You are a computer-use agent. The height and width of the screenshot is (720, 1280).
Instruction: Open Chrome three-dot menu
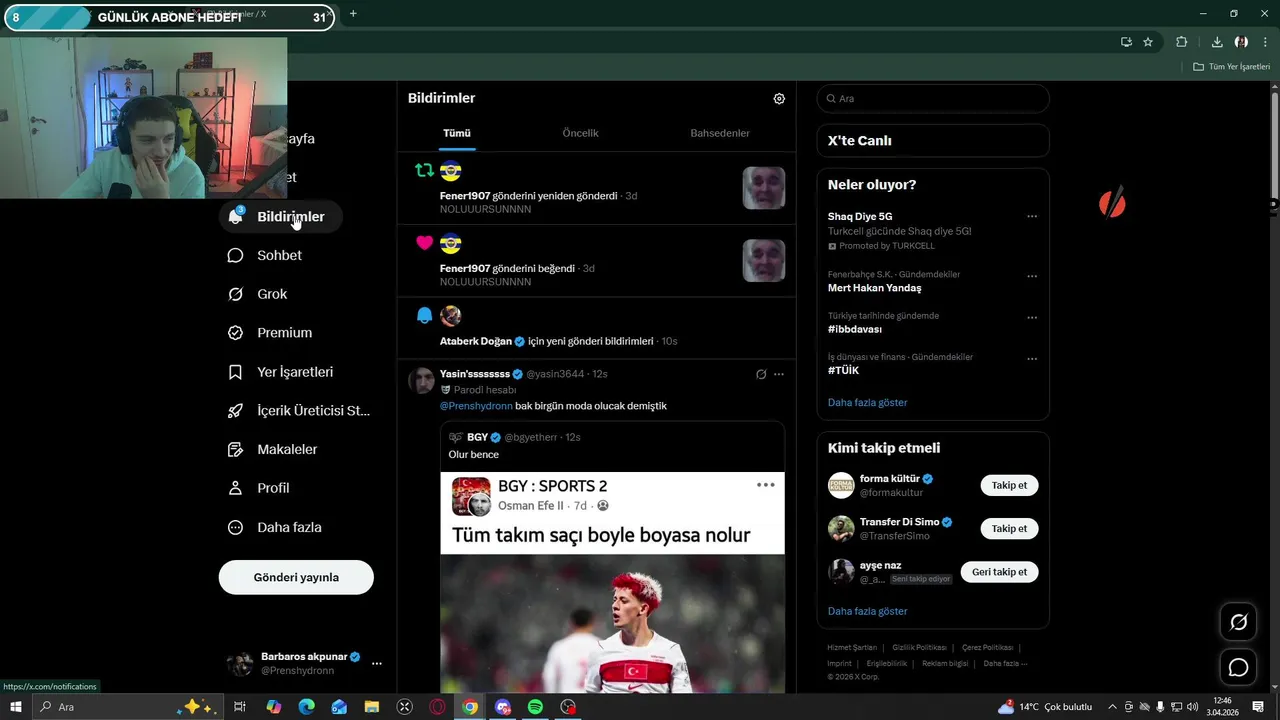(1265, 42)
